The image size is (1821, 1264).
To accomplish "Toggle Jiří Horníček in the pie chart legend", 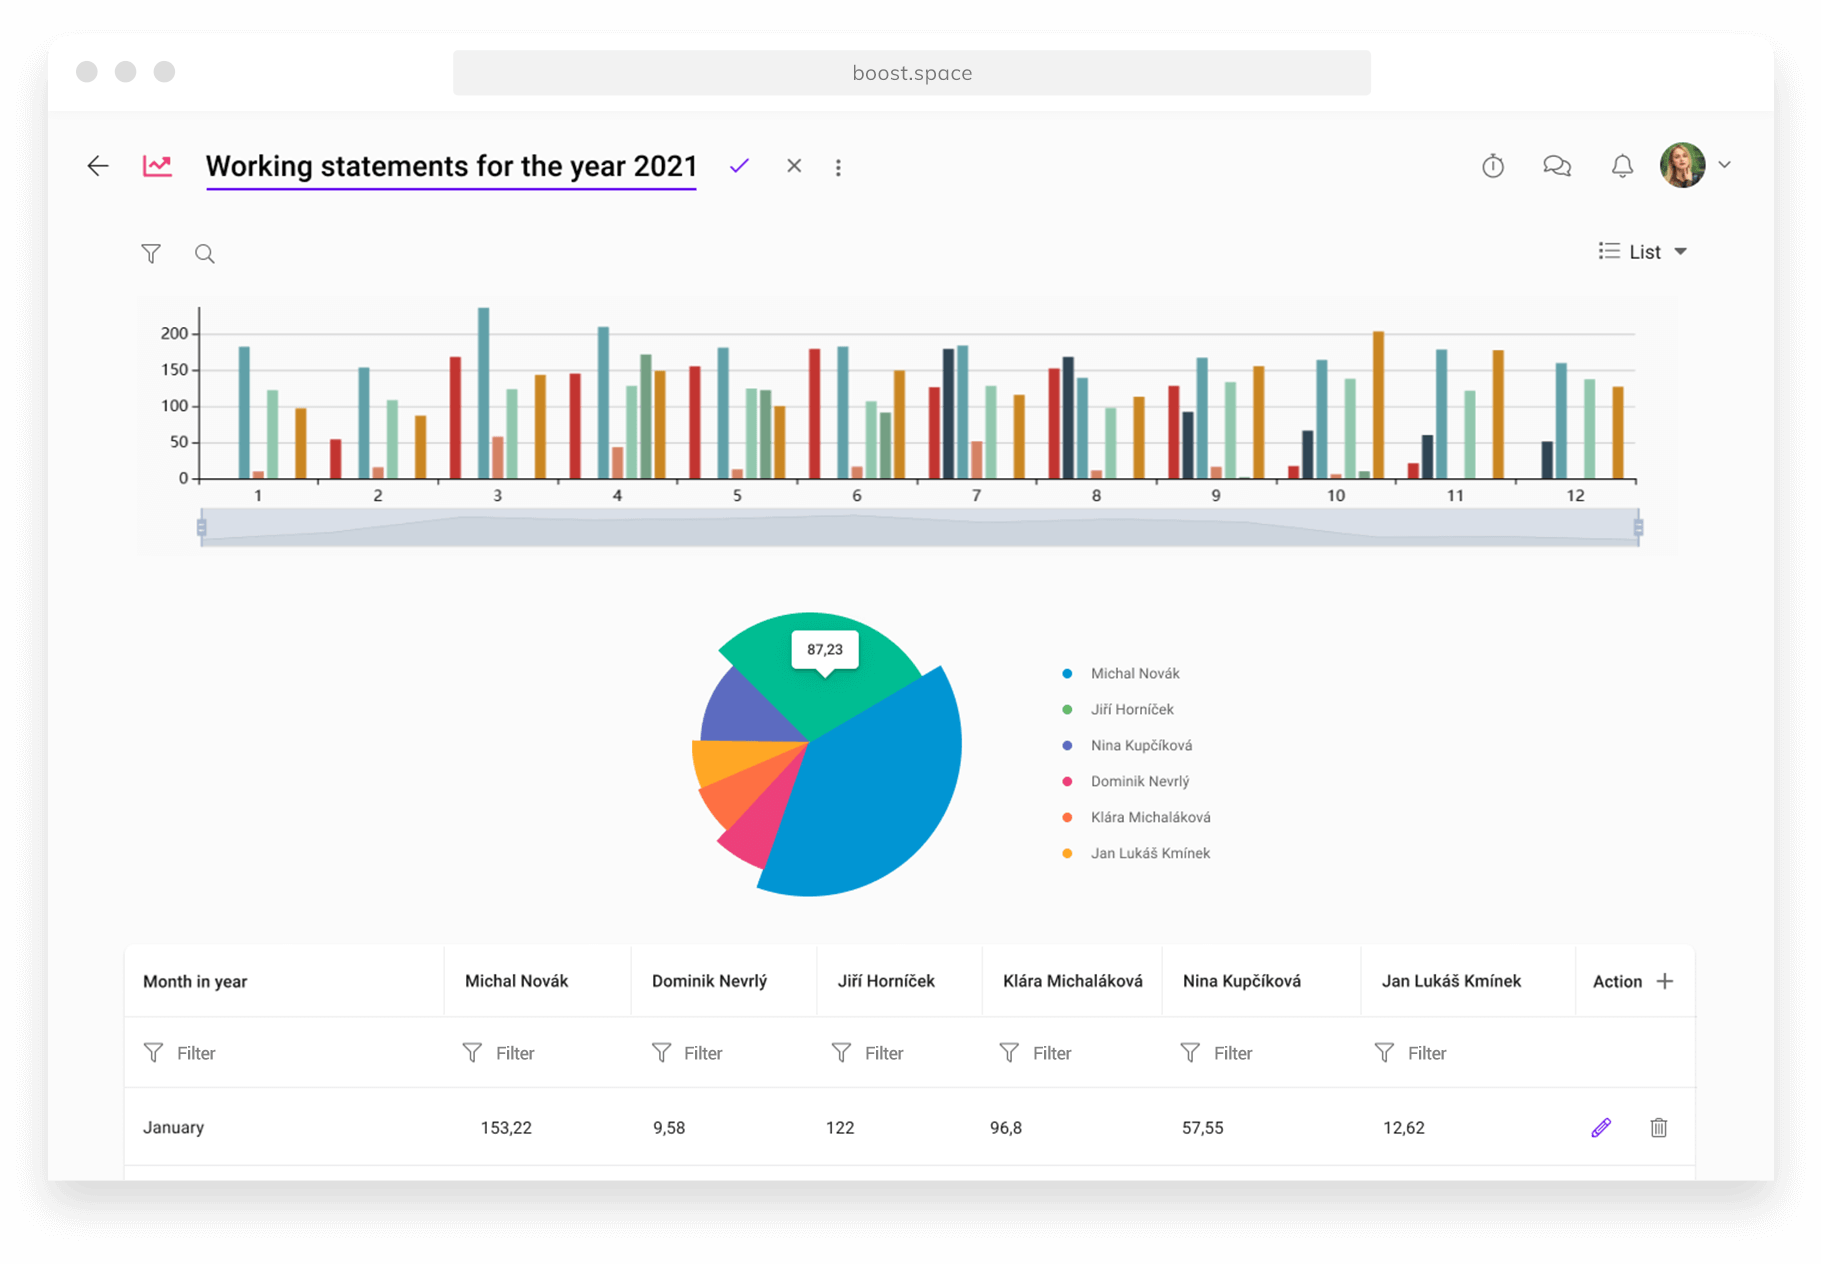I will click(1131, 709).
